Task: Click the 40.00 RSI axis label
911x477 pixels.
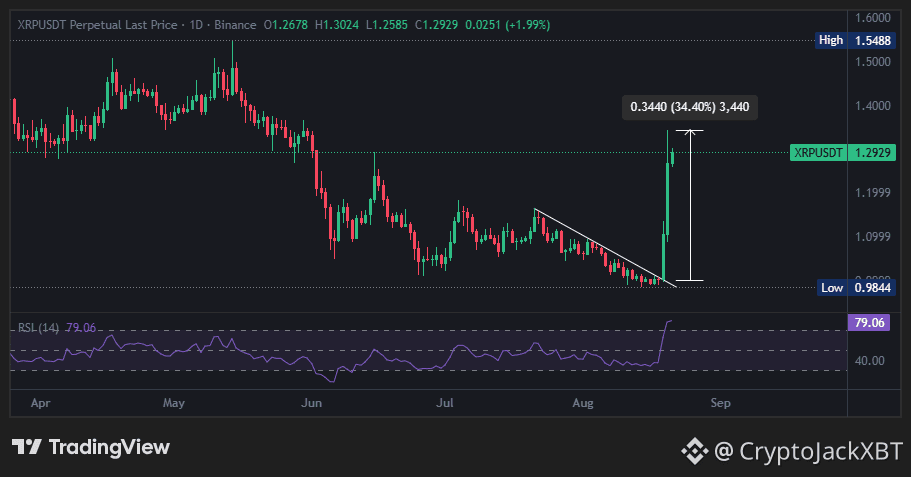Action: pyautogui.click(x=870, y=361)
